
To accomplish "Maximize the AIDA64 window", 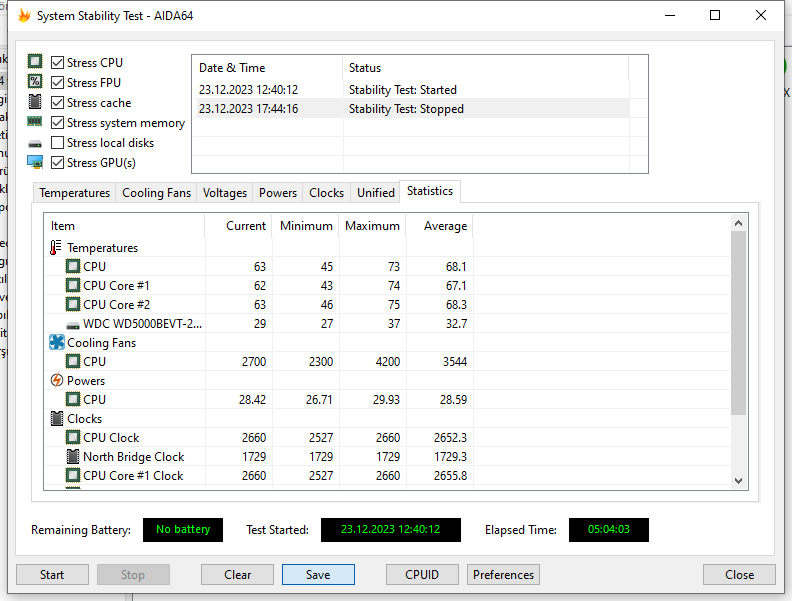I will [x=715, y=16].
